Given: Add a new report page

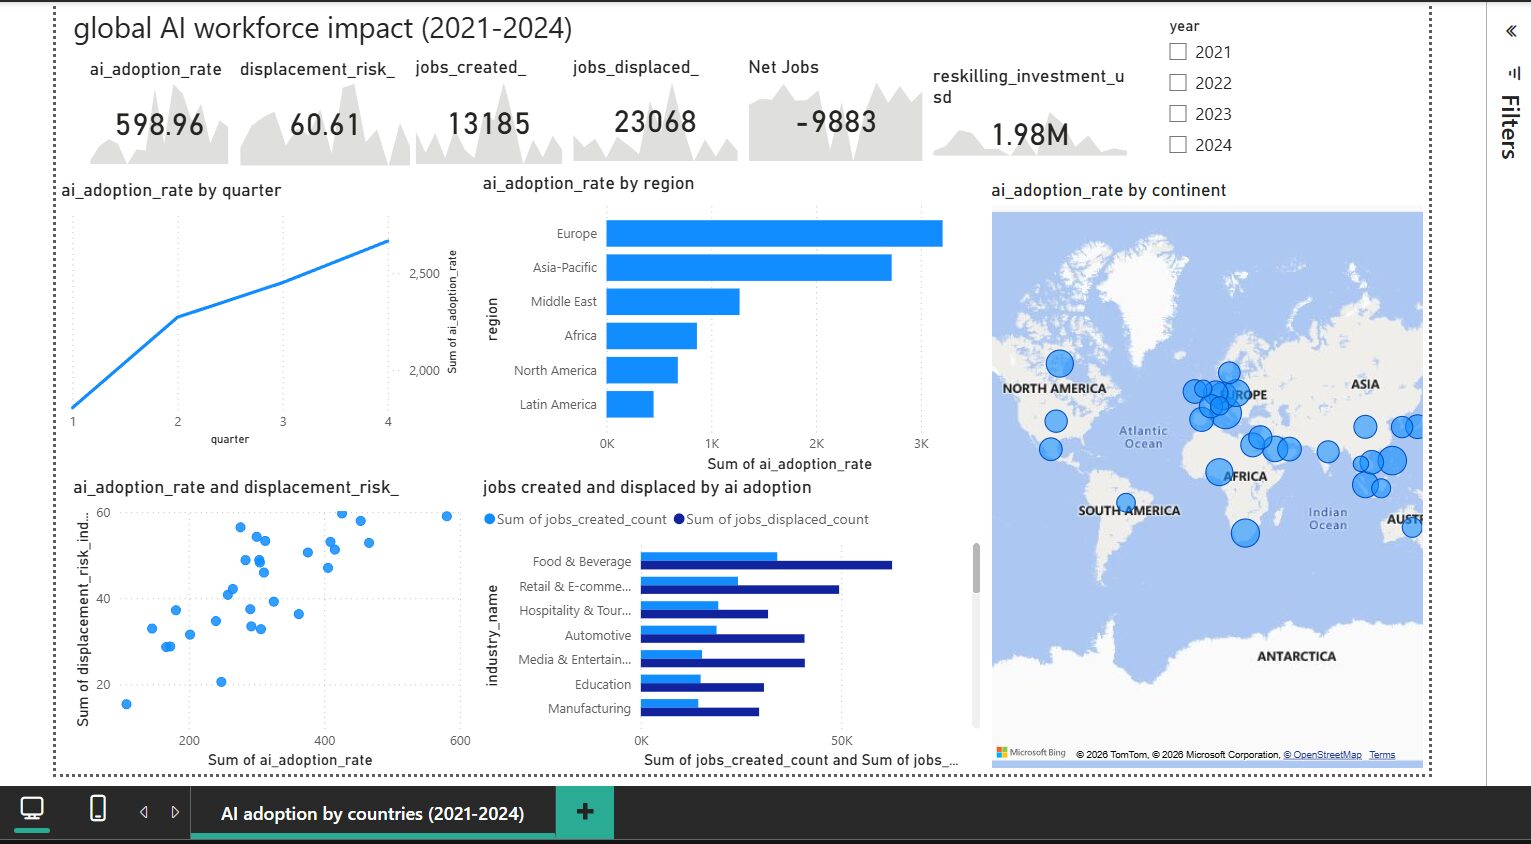Looking at the screenshot, I should (585, 812).
